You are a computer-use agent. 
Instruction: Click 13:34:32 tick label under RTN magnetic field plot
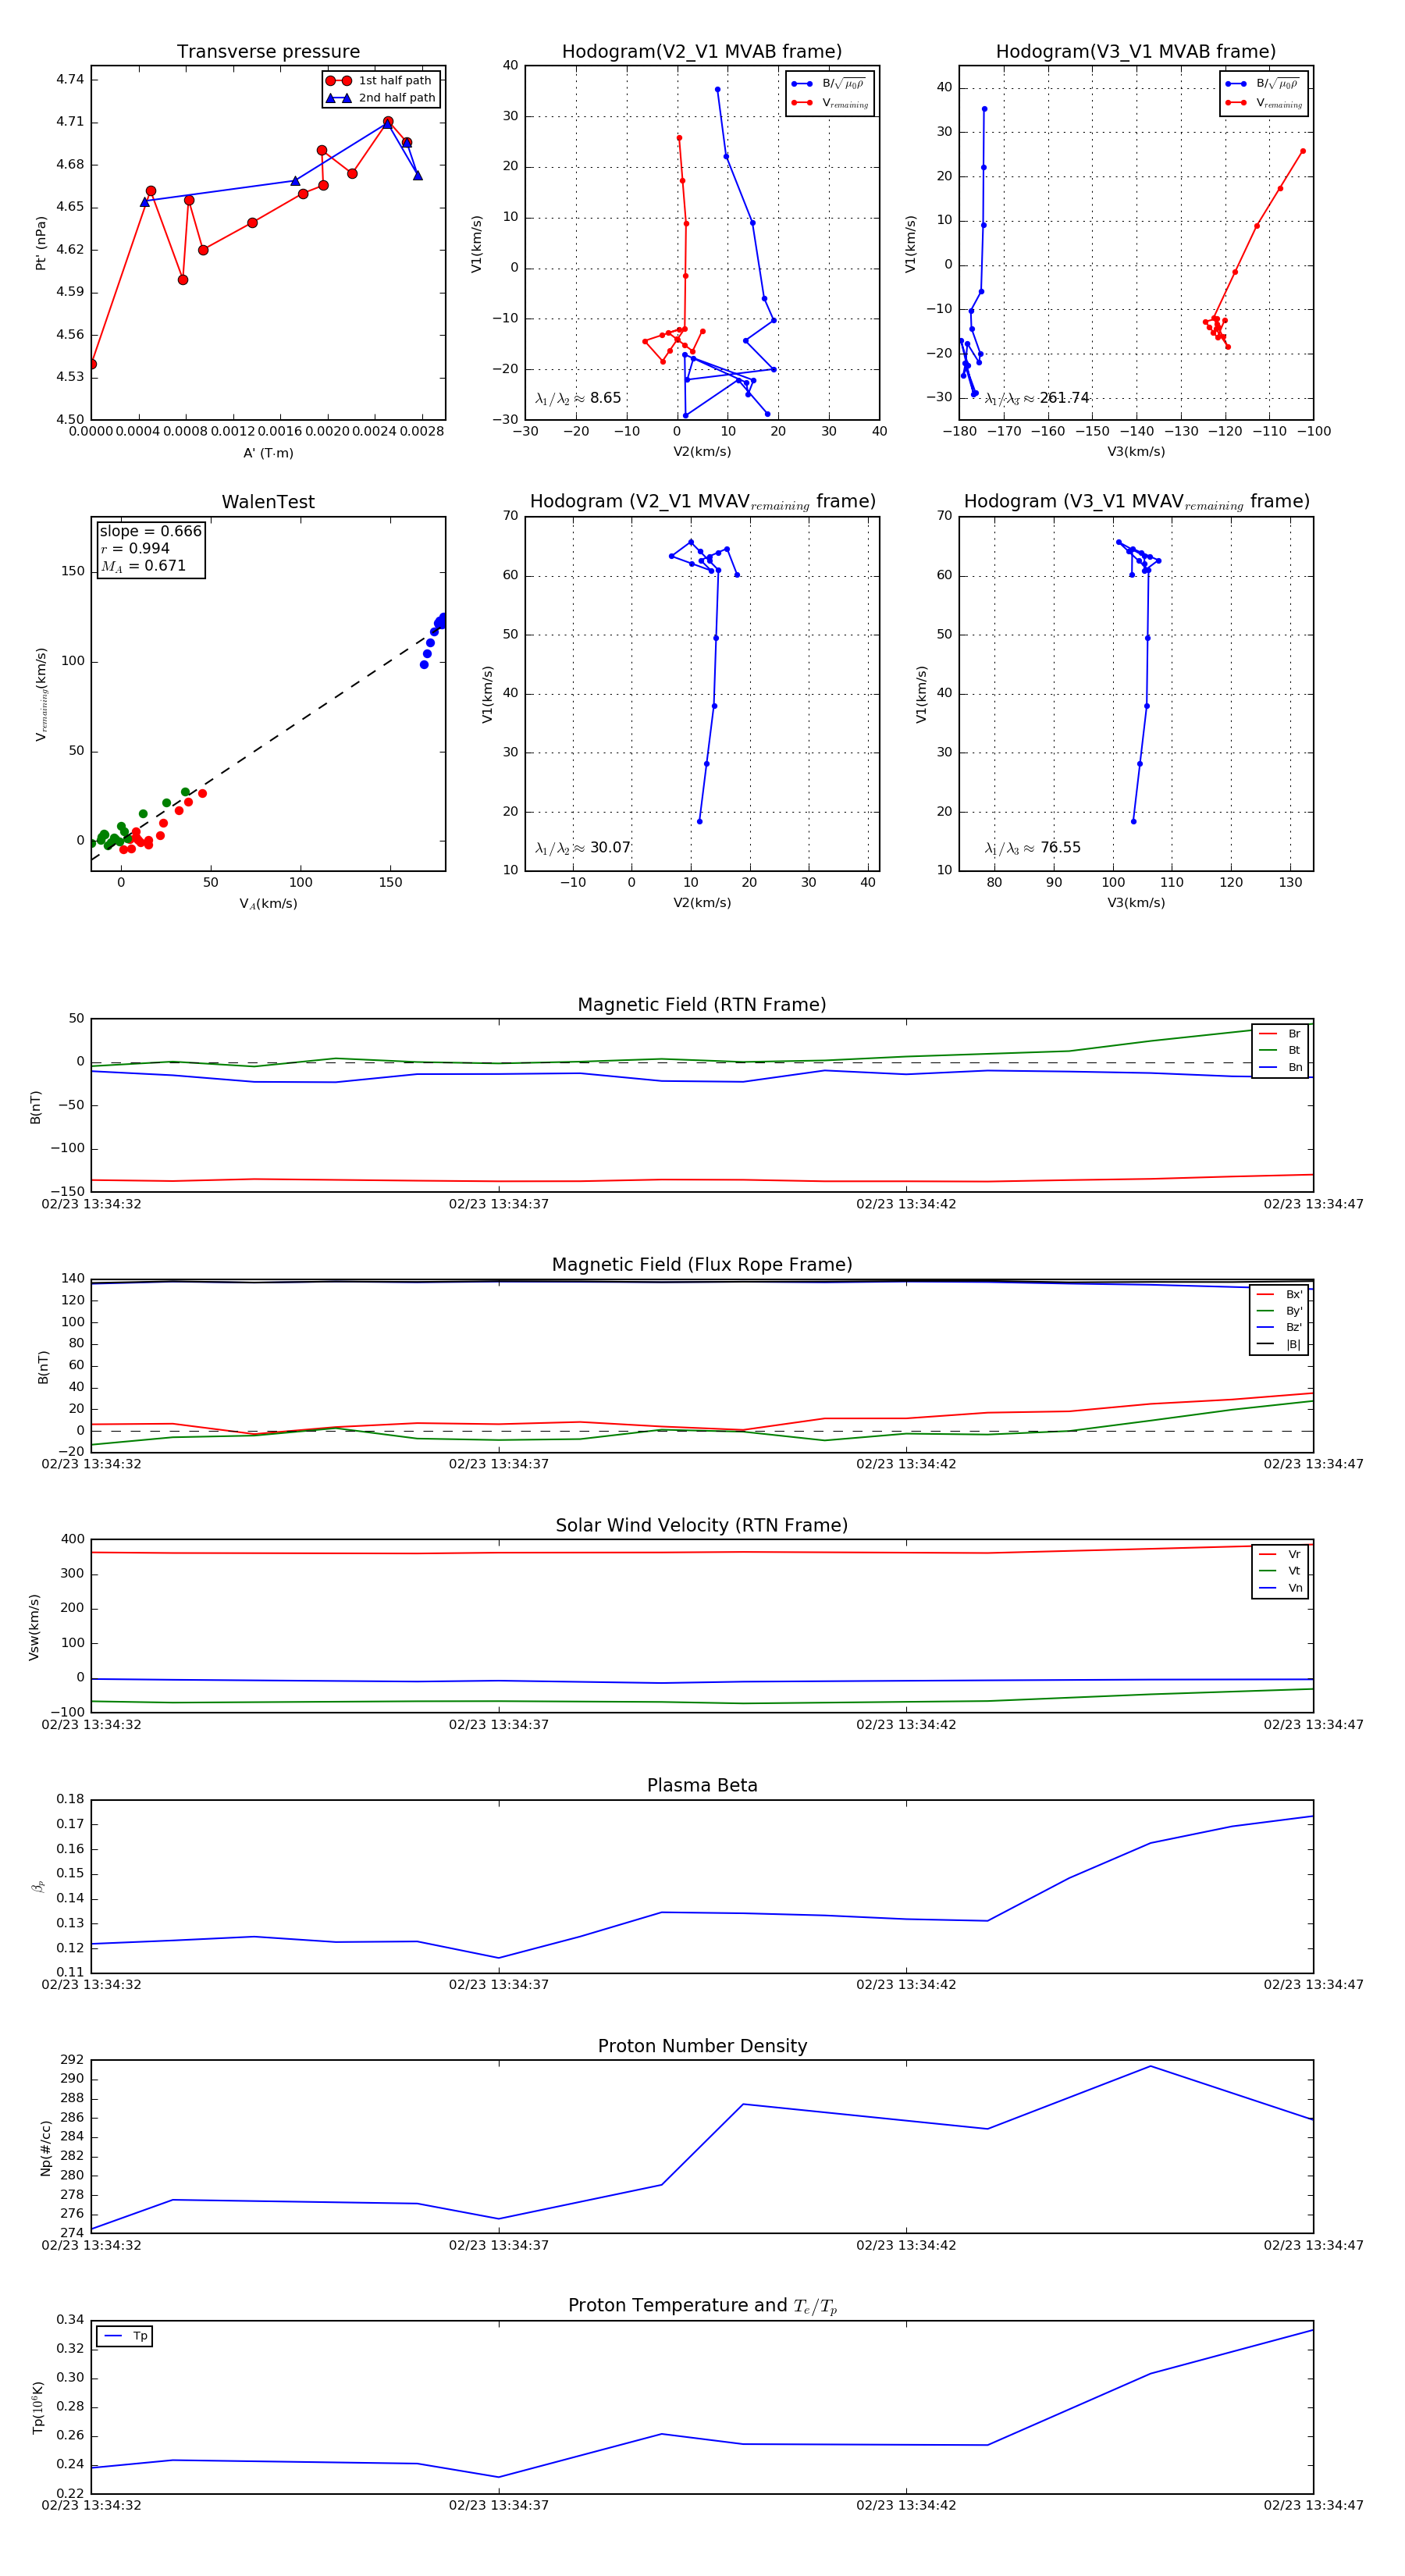tap(91, 1204)
